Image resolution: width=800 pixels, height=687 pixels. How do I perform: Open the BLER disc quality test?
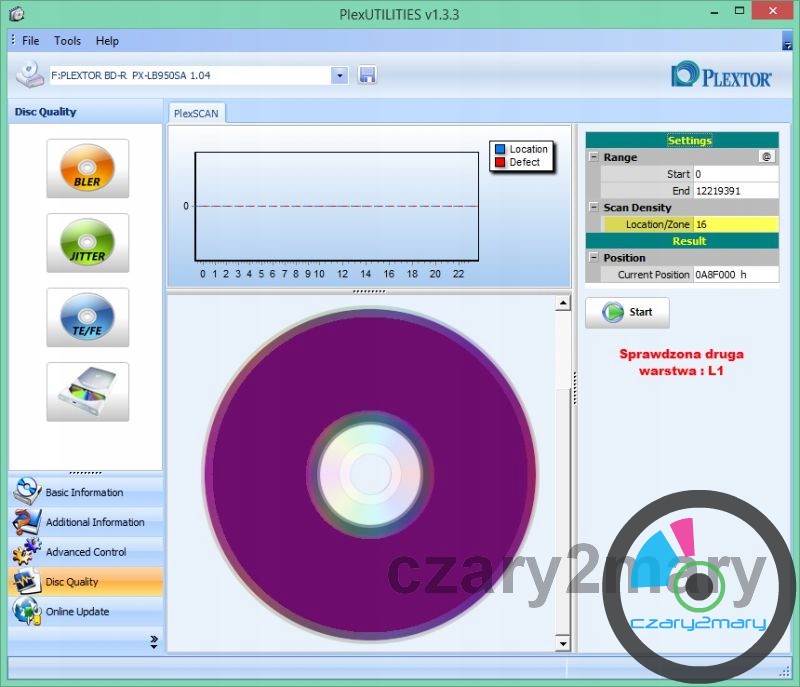88,168
